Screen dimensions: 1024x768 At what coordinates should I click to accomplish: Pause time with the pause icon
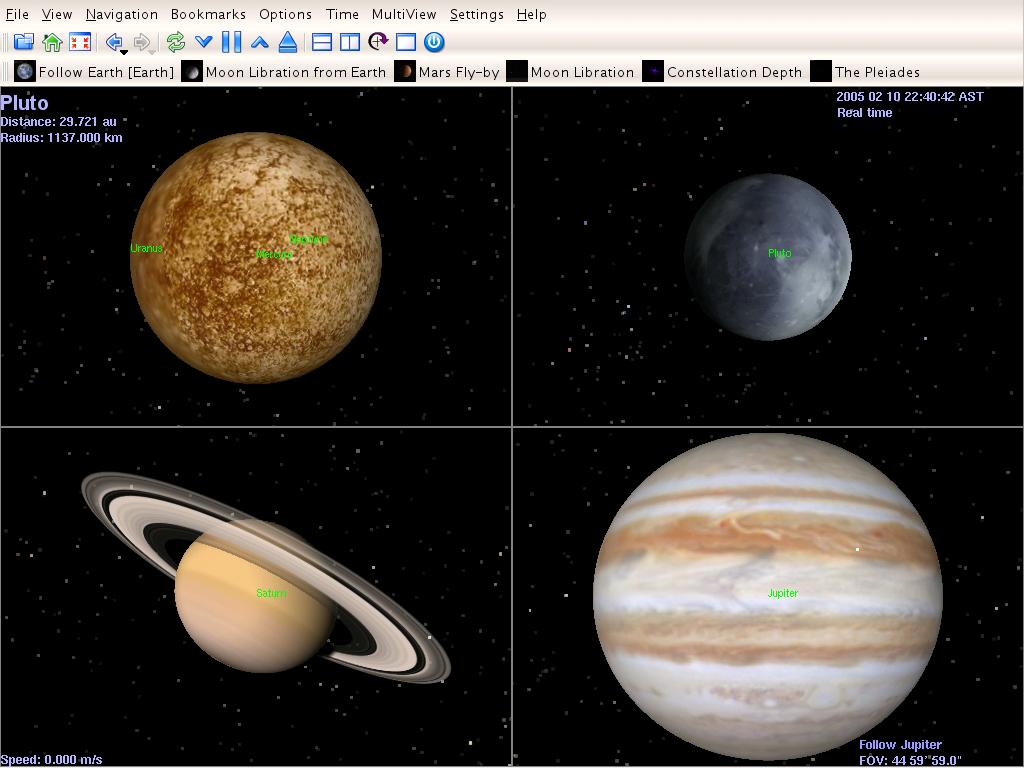point(231,42)
